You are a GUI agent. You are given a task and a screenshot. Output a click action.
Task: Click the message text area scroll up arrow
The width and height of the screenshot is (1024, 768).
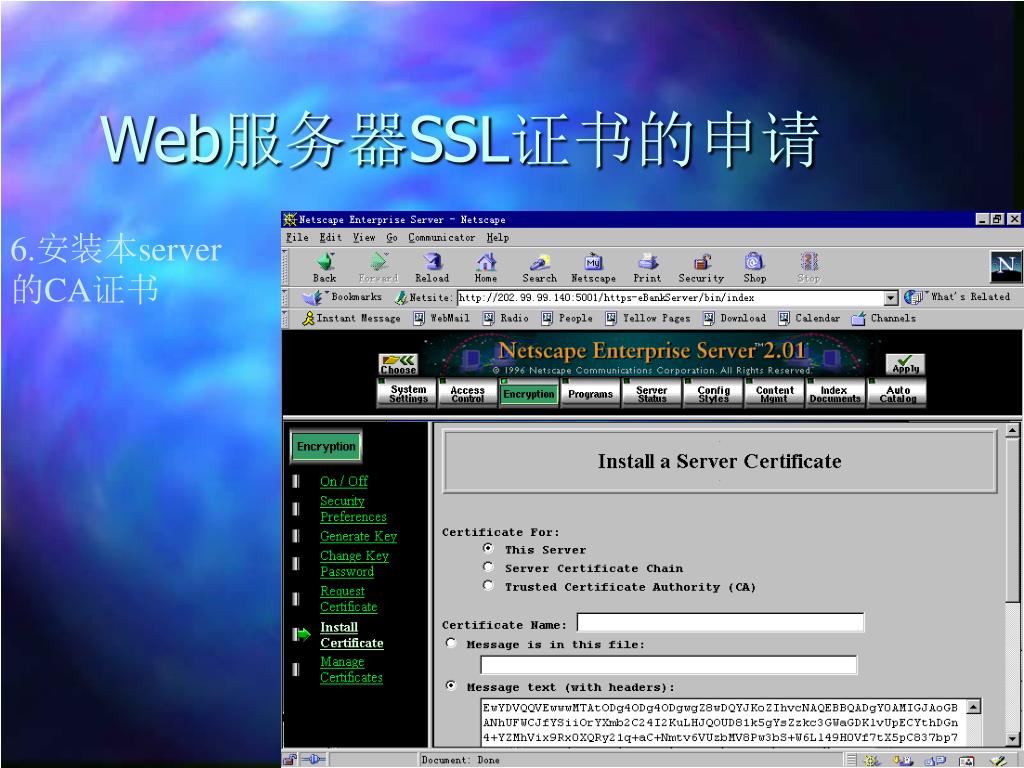pyautogui.click(x=974, y=707)
